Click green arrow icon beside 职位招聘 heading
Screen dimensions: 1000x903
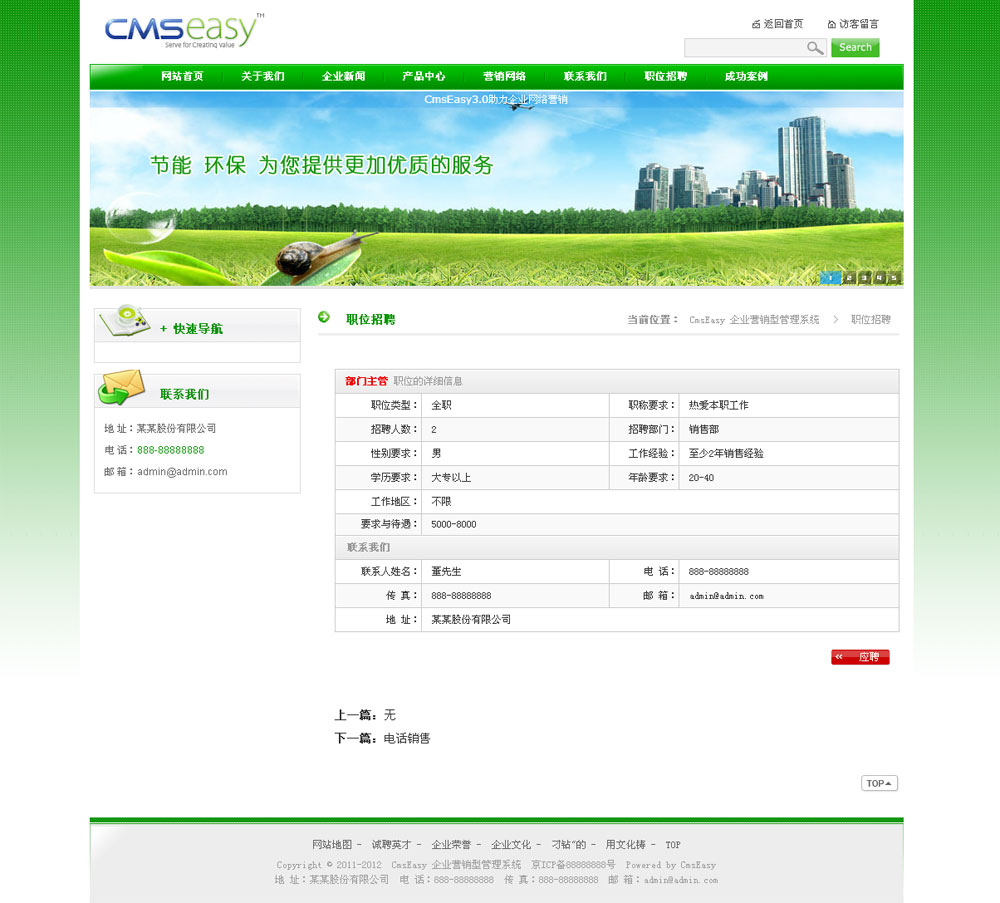click(x=324, y=318)
